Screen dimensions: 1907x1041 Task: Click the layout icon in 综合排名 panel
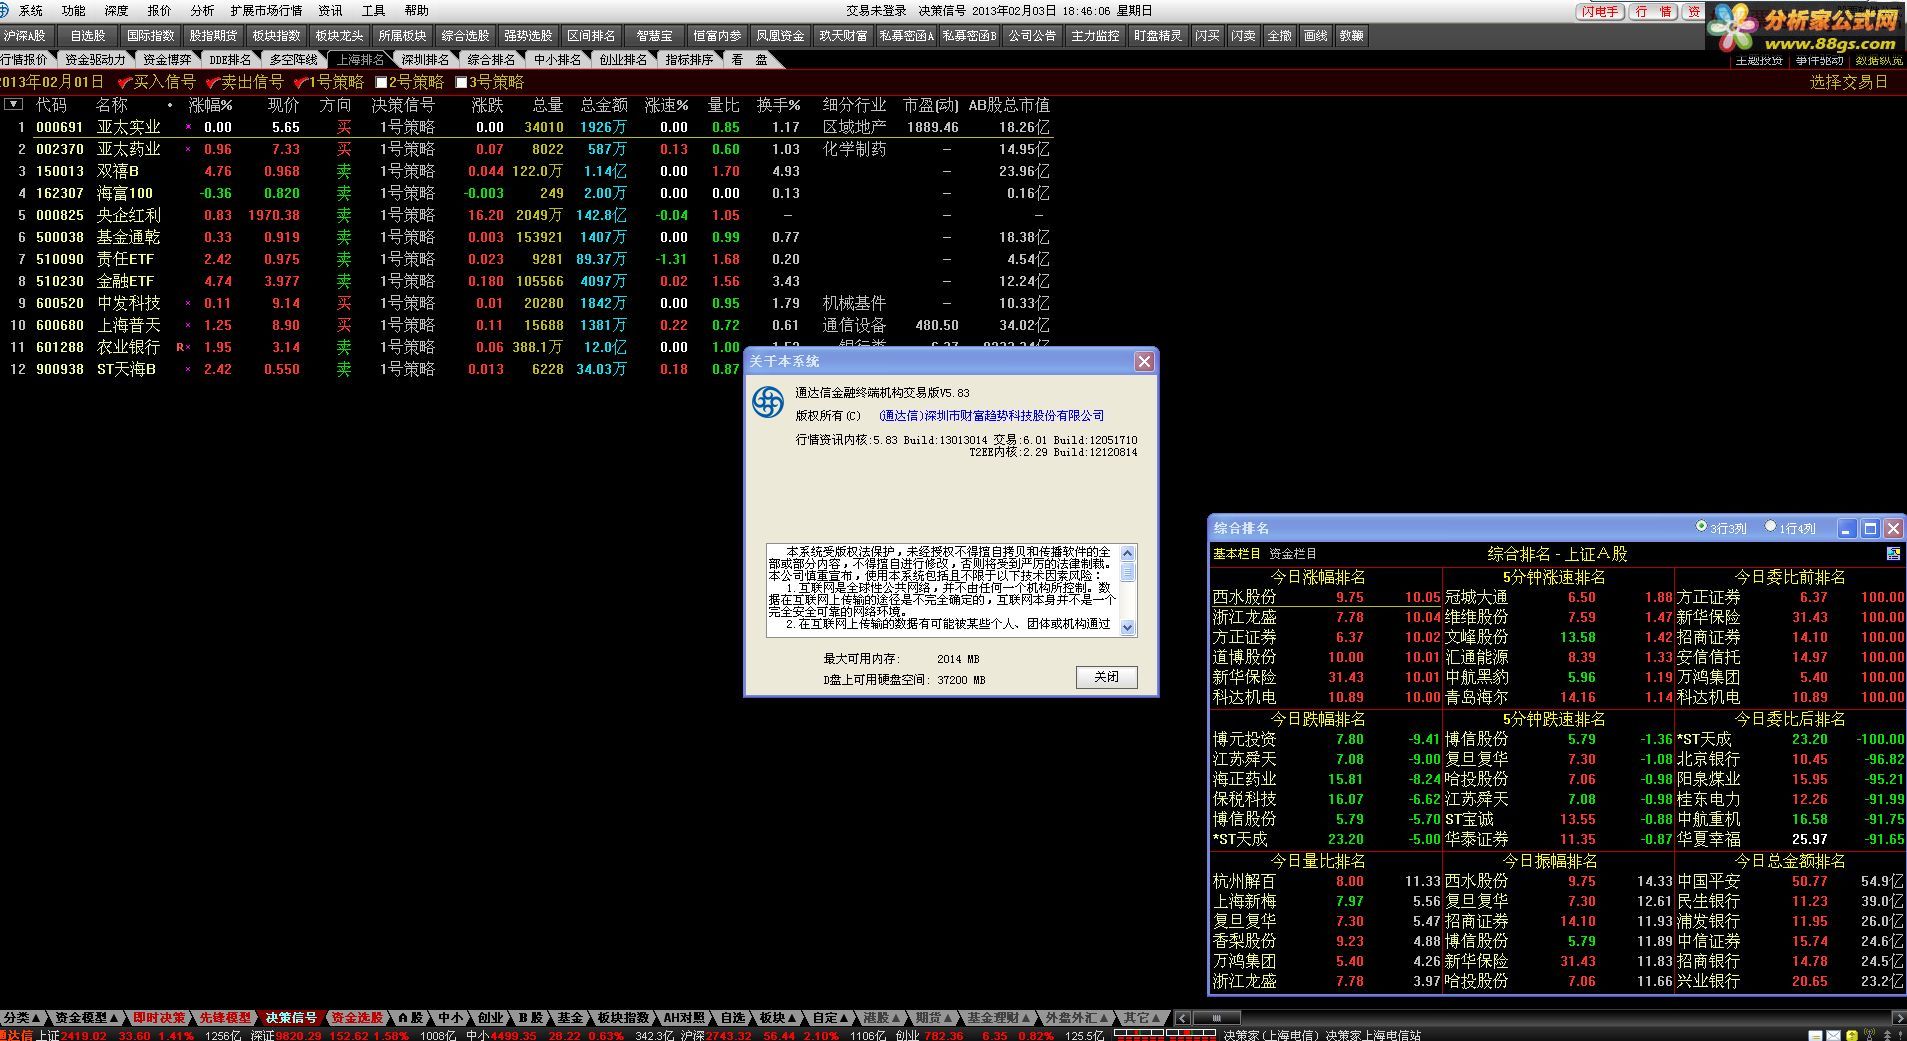click(x=1893, y=553)
